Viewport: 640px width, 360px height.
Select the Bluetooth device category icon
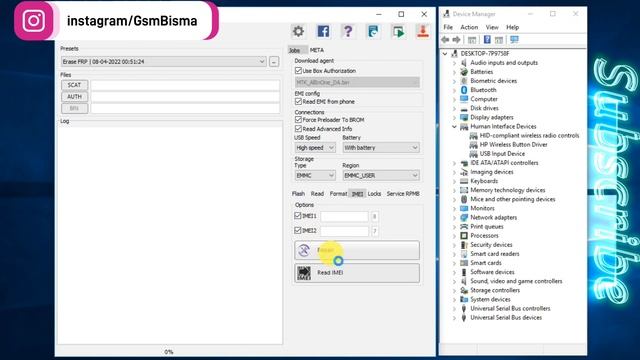pos(464,90)
